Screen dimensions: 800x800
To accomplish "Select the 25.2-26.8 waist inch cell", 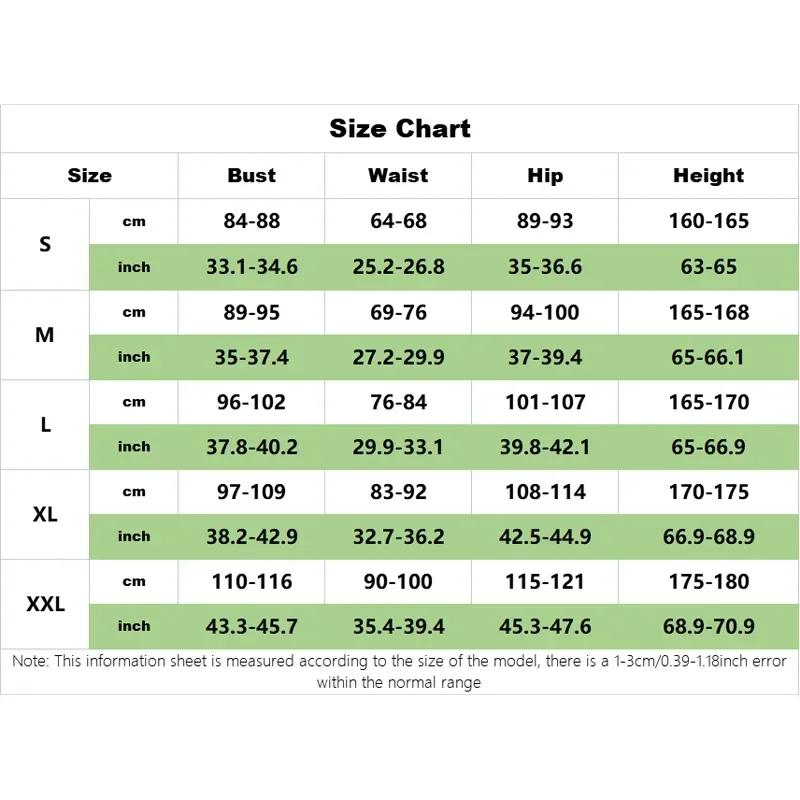I will tap(398, 267).
